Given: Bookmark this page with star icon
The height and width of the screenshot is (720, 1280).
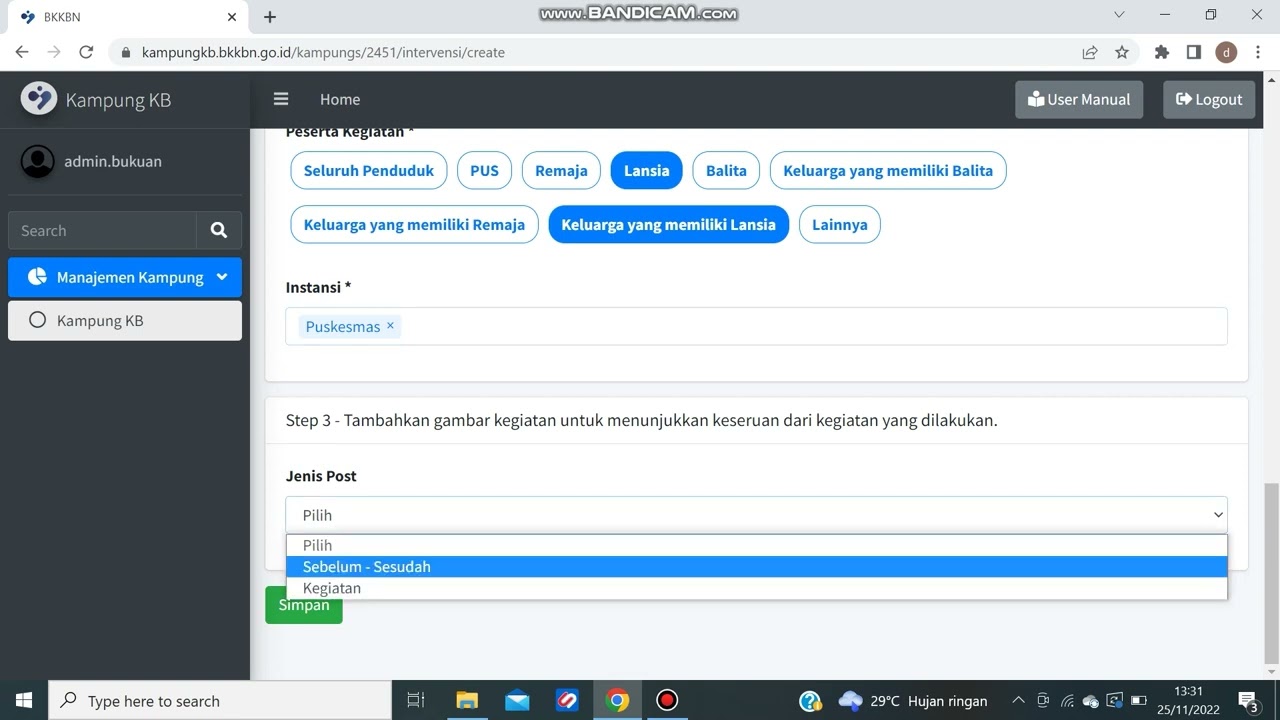Looking at the screenshot, I should coord(1122,52).
